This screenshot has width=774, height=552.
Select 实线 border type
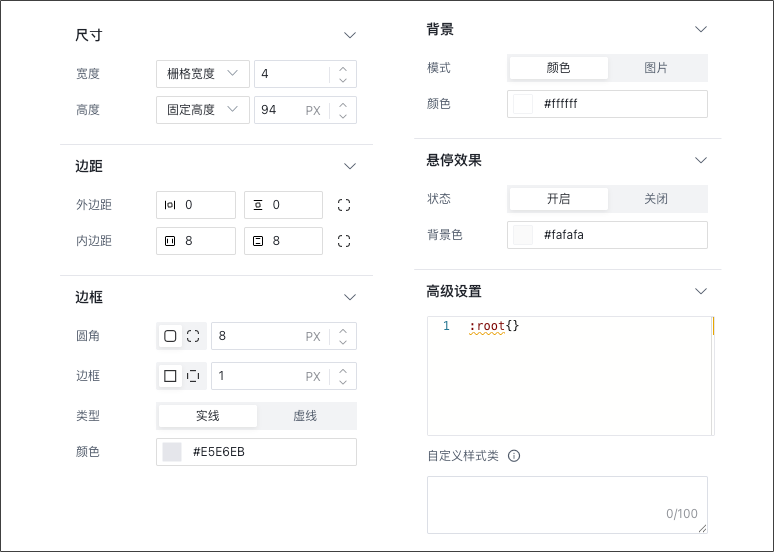point(208,416)
